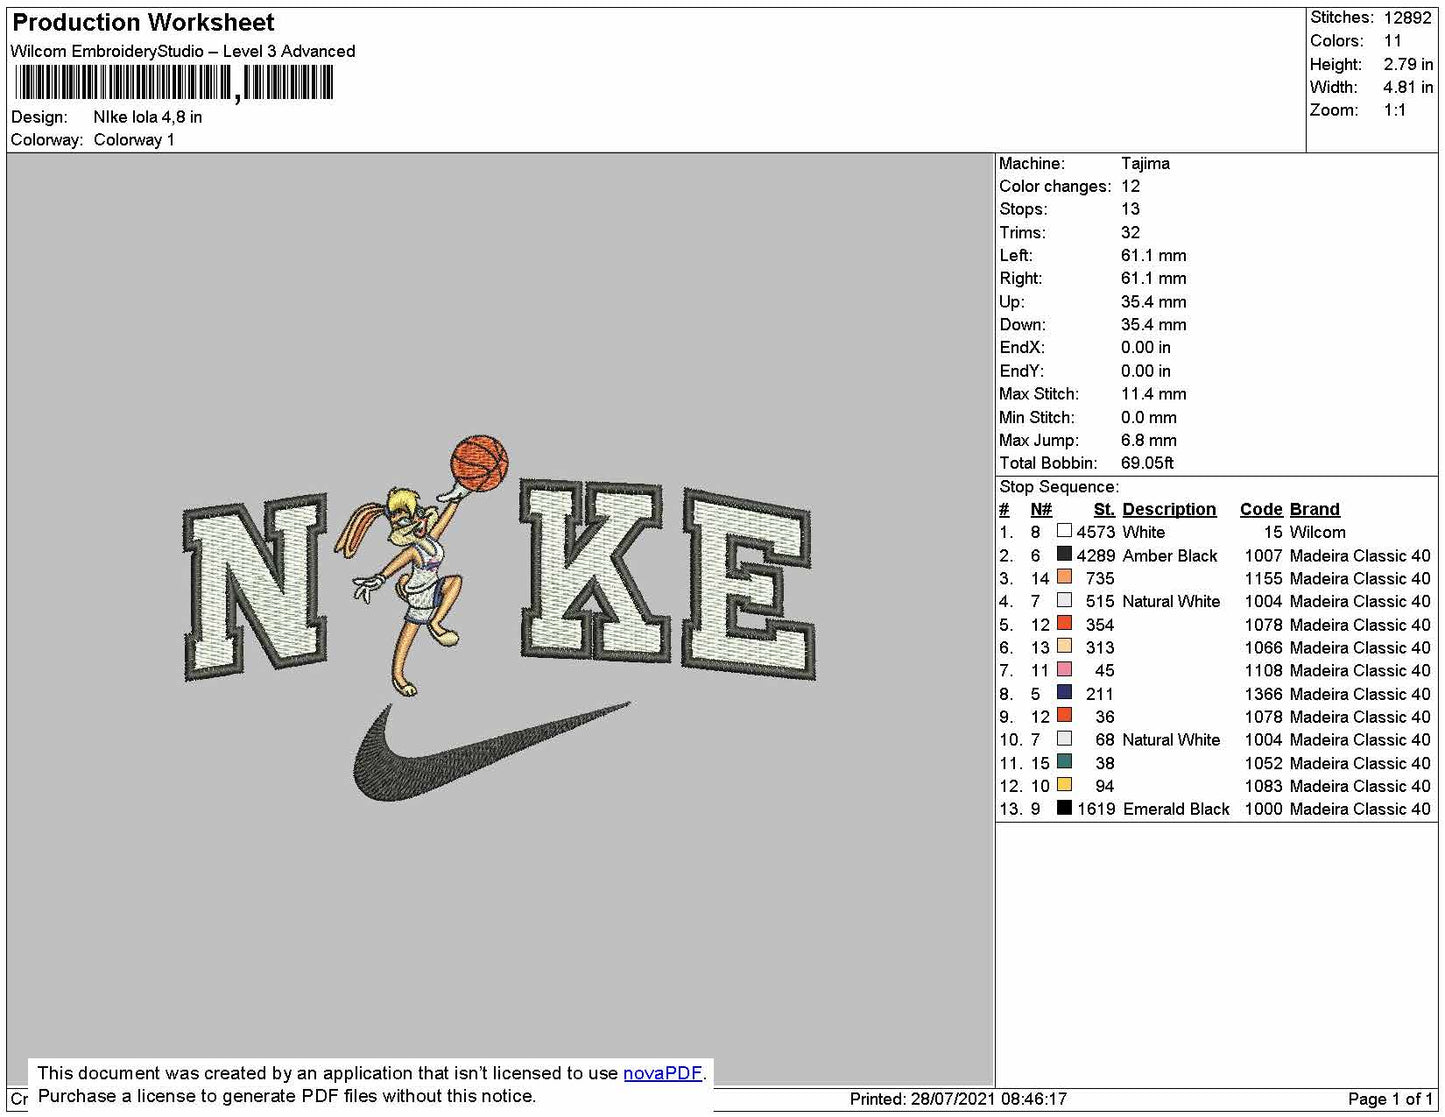Pick the orange swatch for code 1155
Screen dimensions: 1445x1117
click(x=1064, y=578)
